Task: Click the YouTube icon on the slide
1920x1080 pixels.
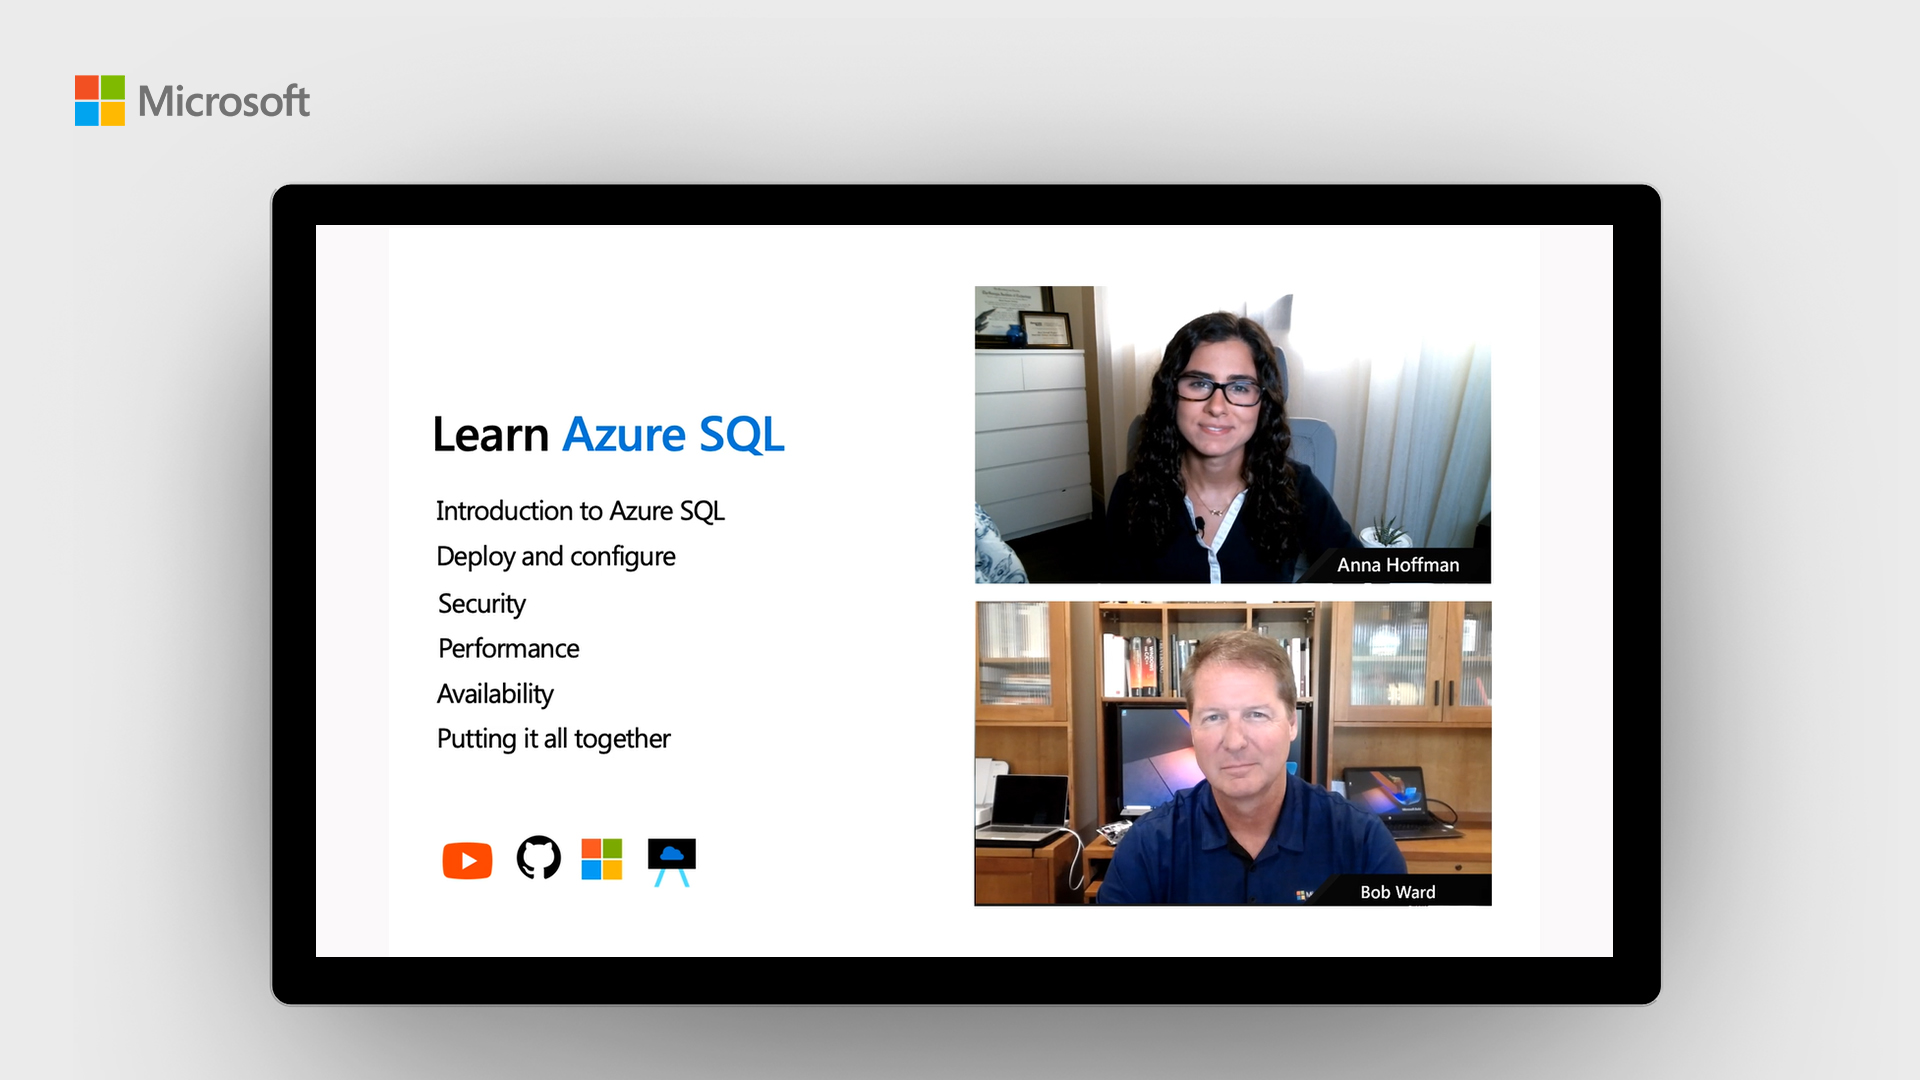Action: click(x=467, y=860)
